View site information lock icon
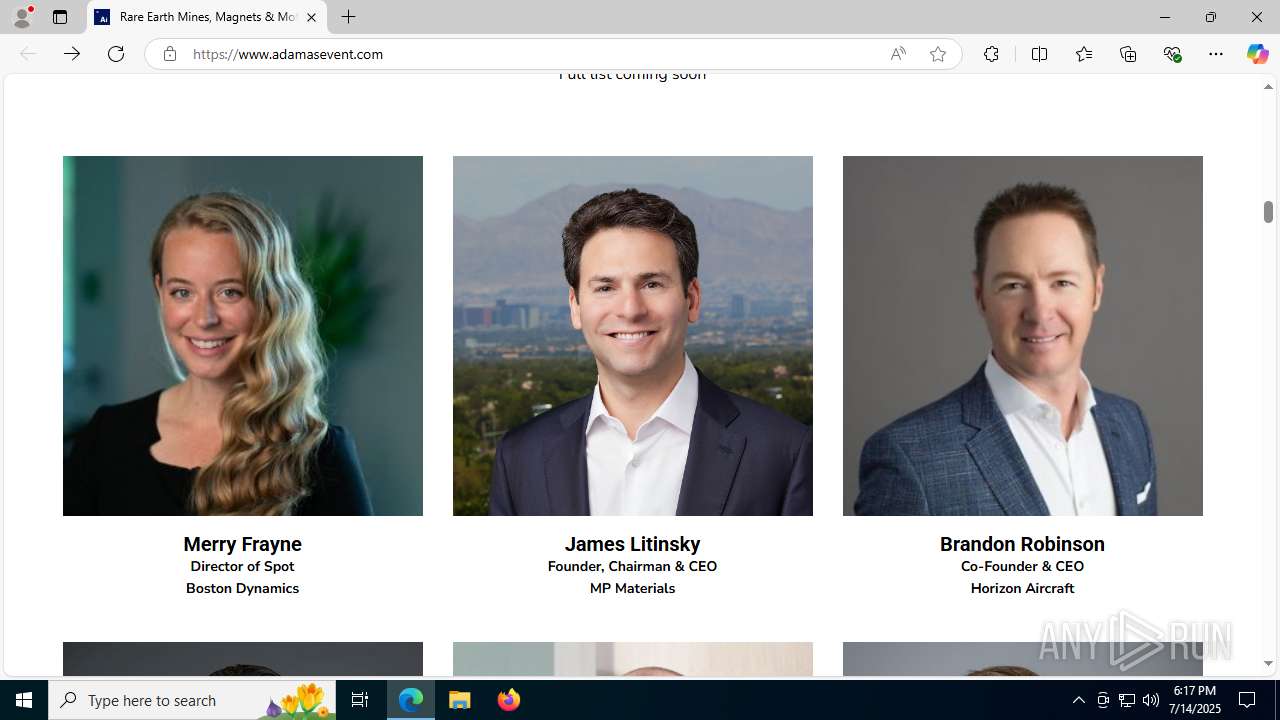The image size is (1280, 720). [x=170, y=54]
